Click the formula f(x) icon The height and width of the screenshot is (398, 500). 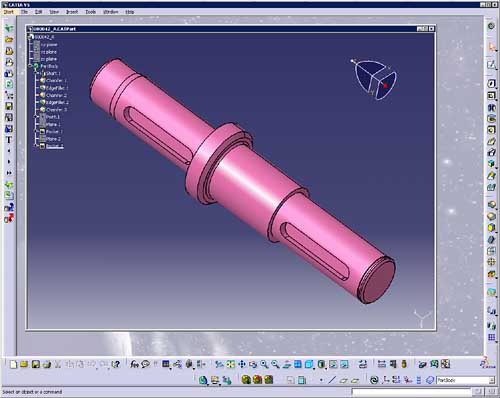134,364
